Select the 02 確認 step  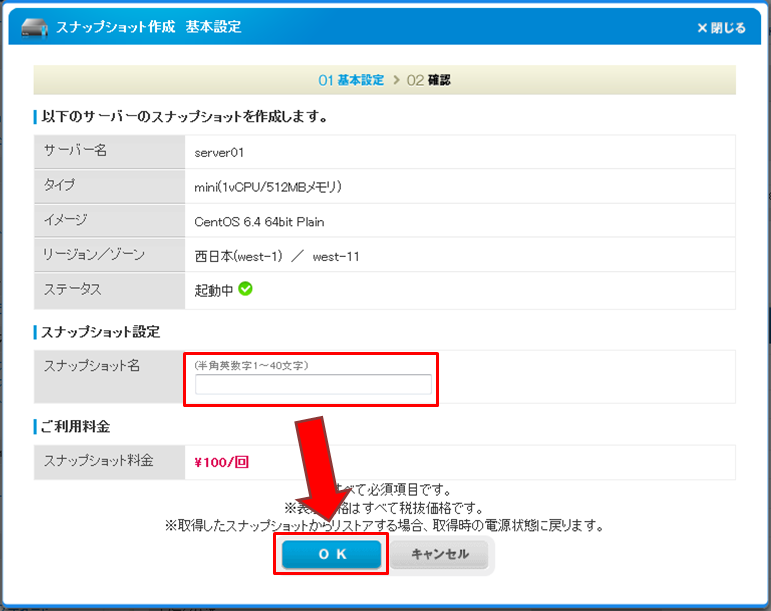429,80
